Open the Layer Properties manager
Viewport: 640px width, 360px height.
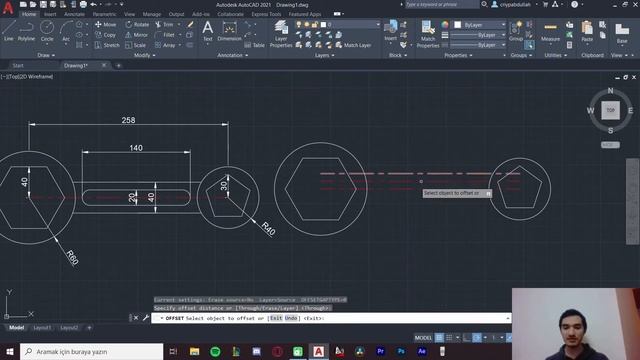(x=281, y=33)
